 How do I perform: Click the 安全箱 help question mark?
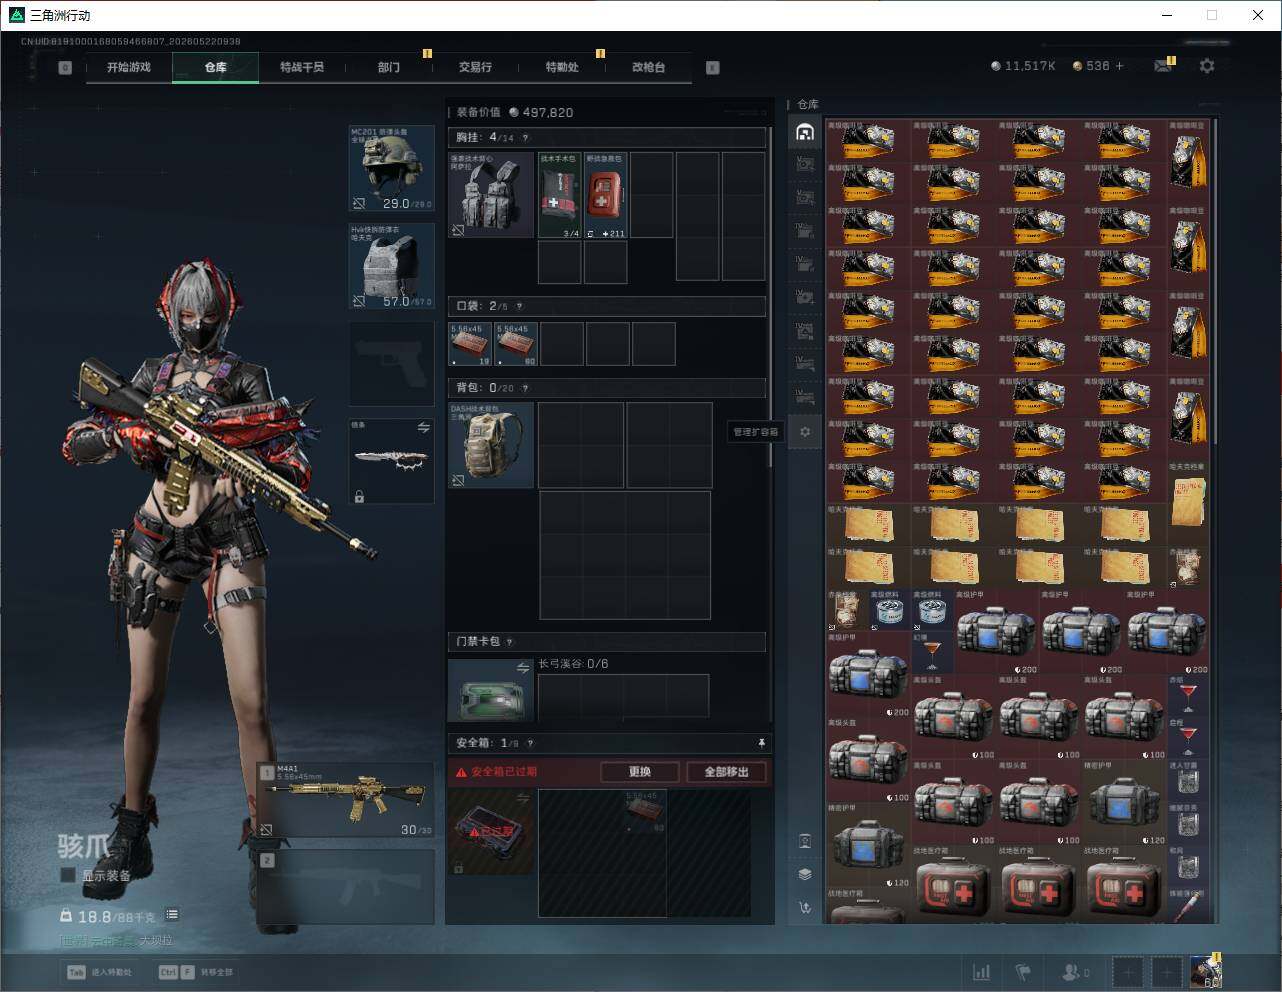[530, 743]
